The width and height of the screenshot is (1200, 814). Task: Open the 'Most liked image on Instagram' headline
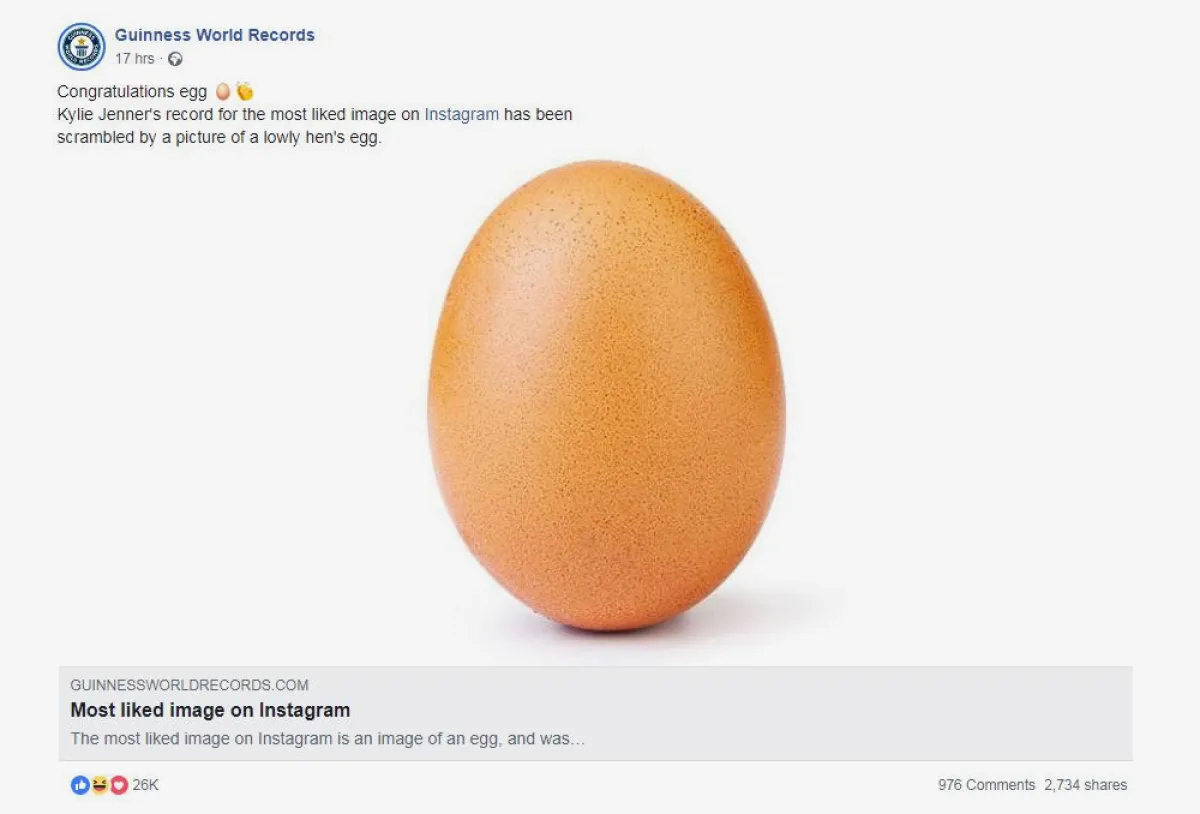[210, 710]
